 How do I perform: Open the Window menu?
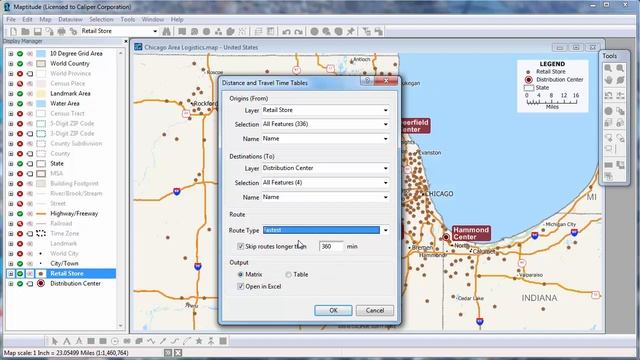point(153,20)
